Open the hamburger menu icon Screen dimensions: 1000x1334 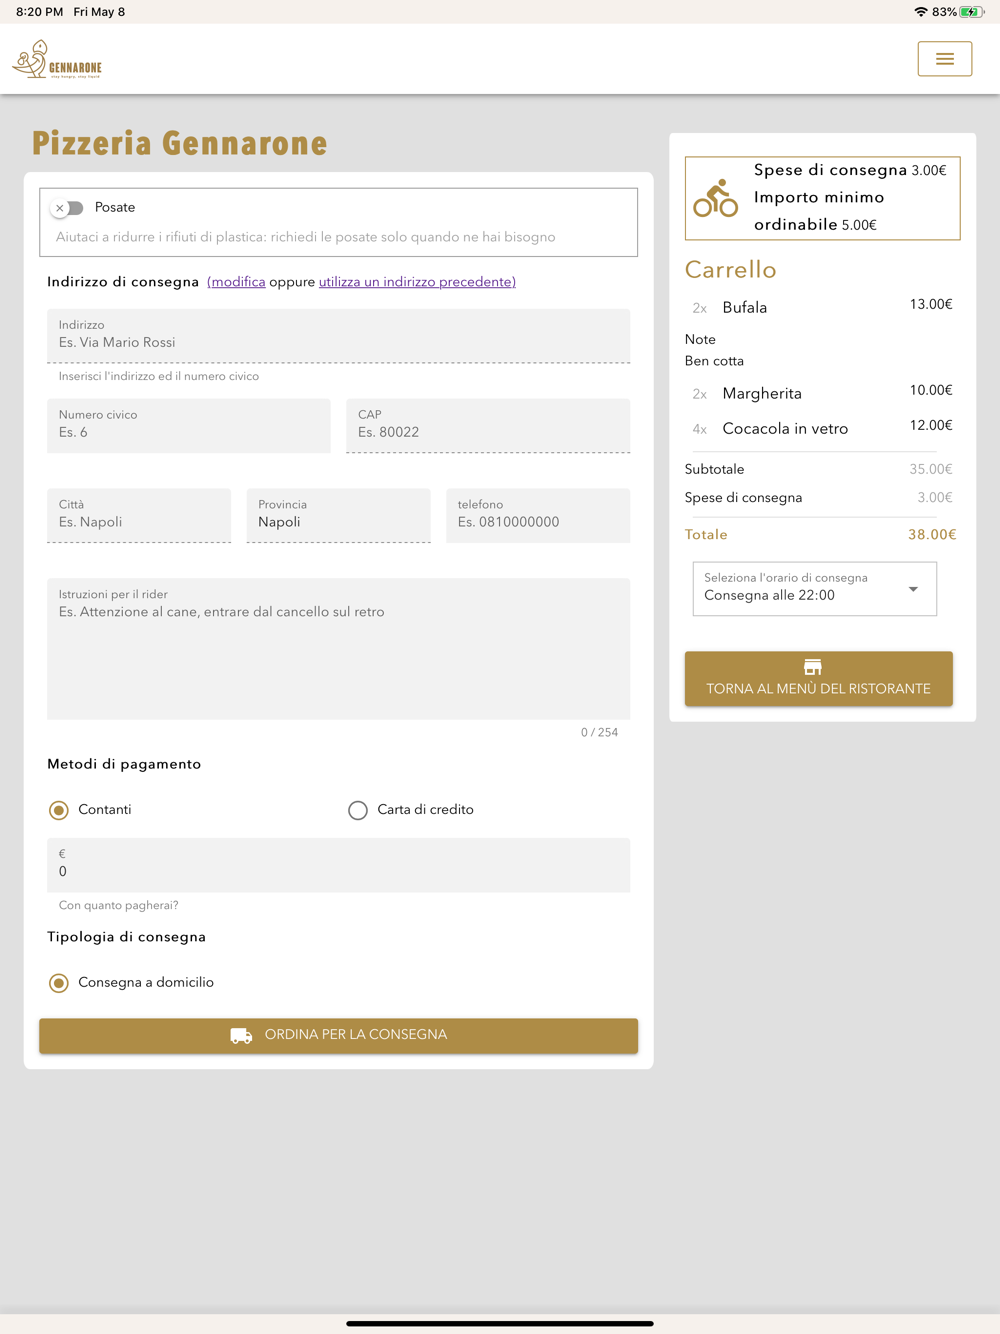(x=944, y=59)
